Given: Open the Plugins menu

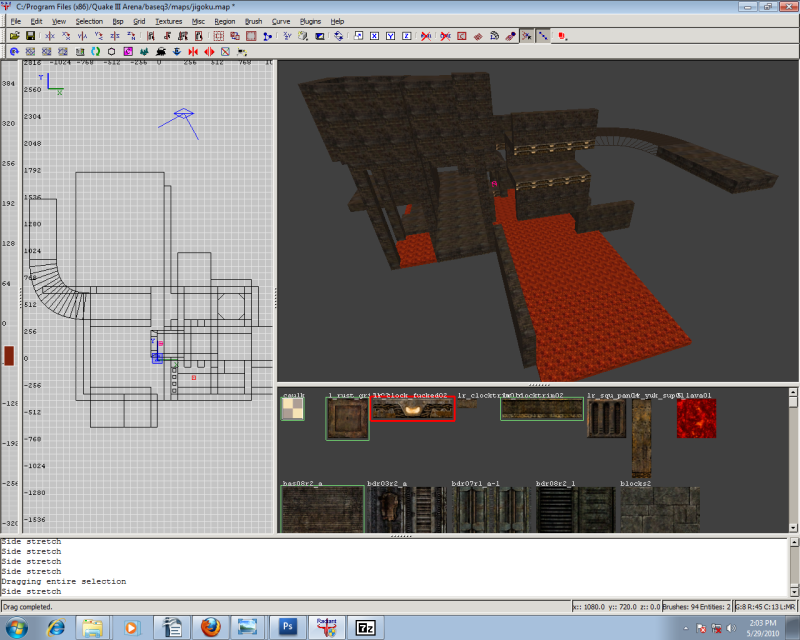Looking at the screenshot, I should pos(310,21).
